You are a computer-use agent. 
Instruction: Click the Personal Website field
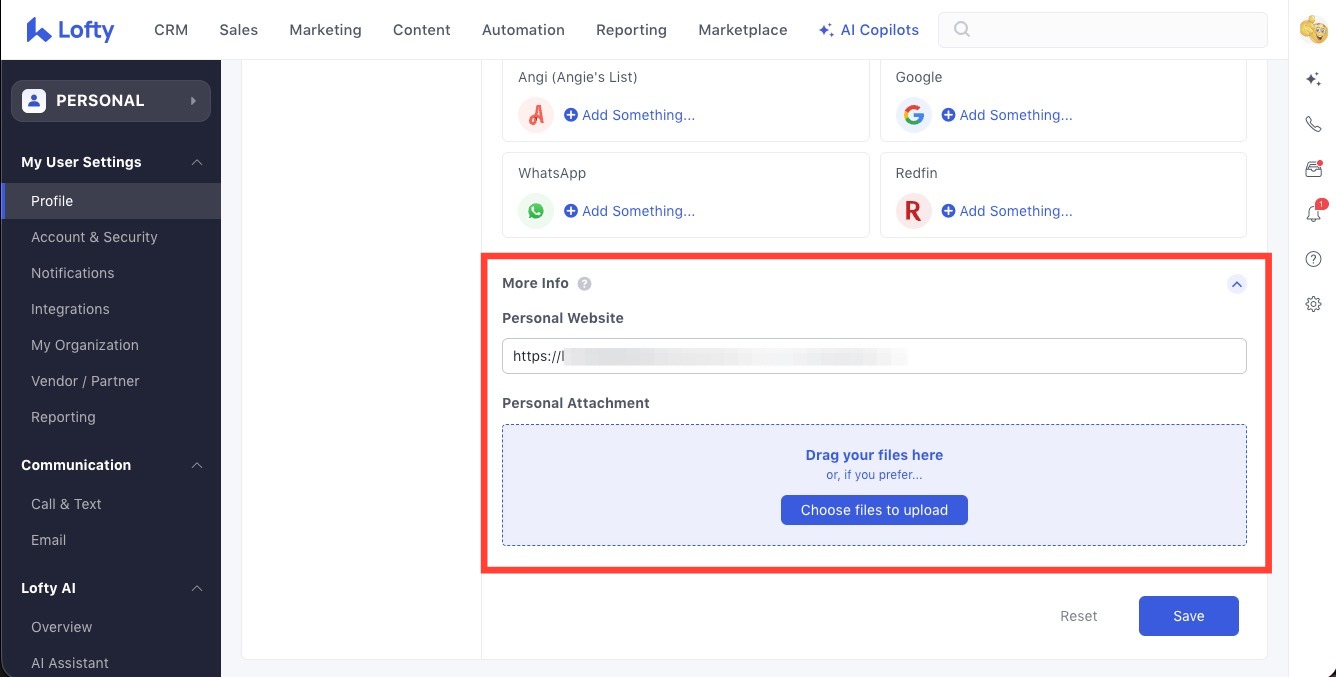pos(874,356)
